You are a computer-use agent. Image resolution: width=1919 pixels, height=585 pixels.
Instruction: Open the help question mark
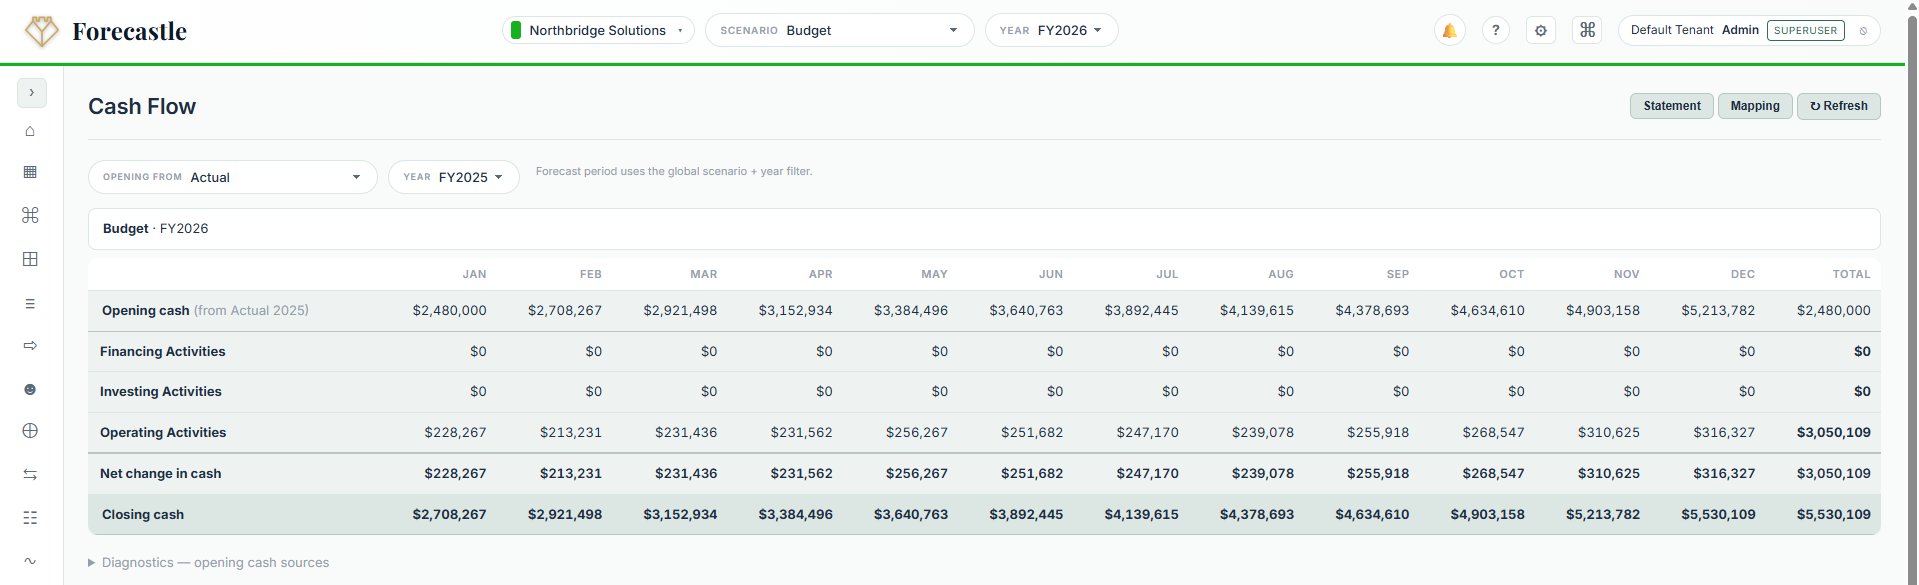[1495, 30]
